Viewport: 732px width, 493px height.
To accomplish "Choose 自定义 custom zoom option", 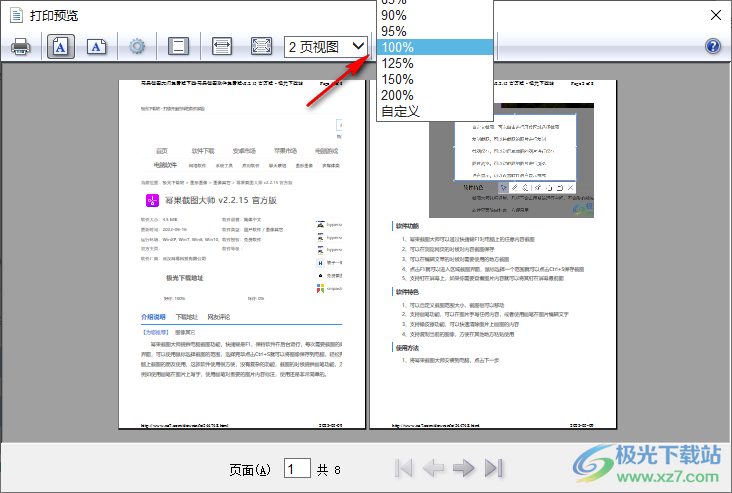I will [x=435, y=111].
